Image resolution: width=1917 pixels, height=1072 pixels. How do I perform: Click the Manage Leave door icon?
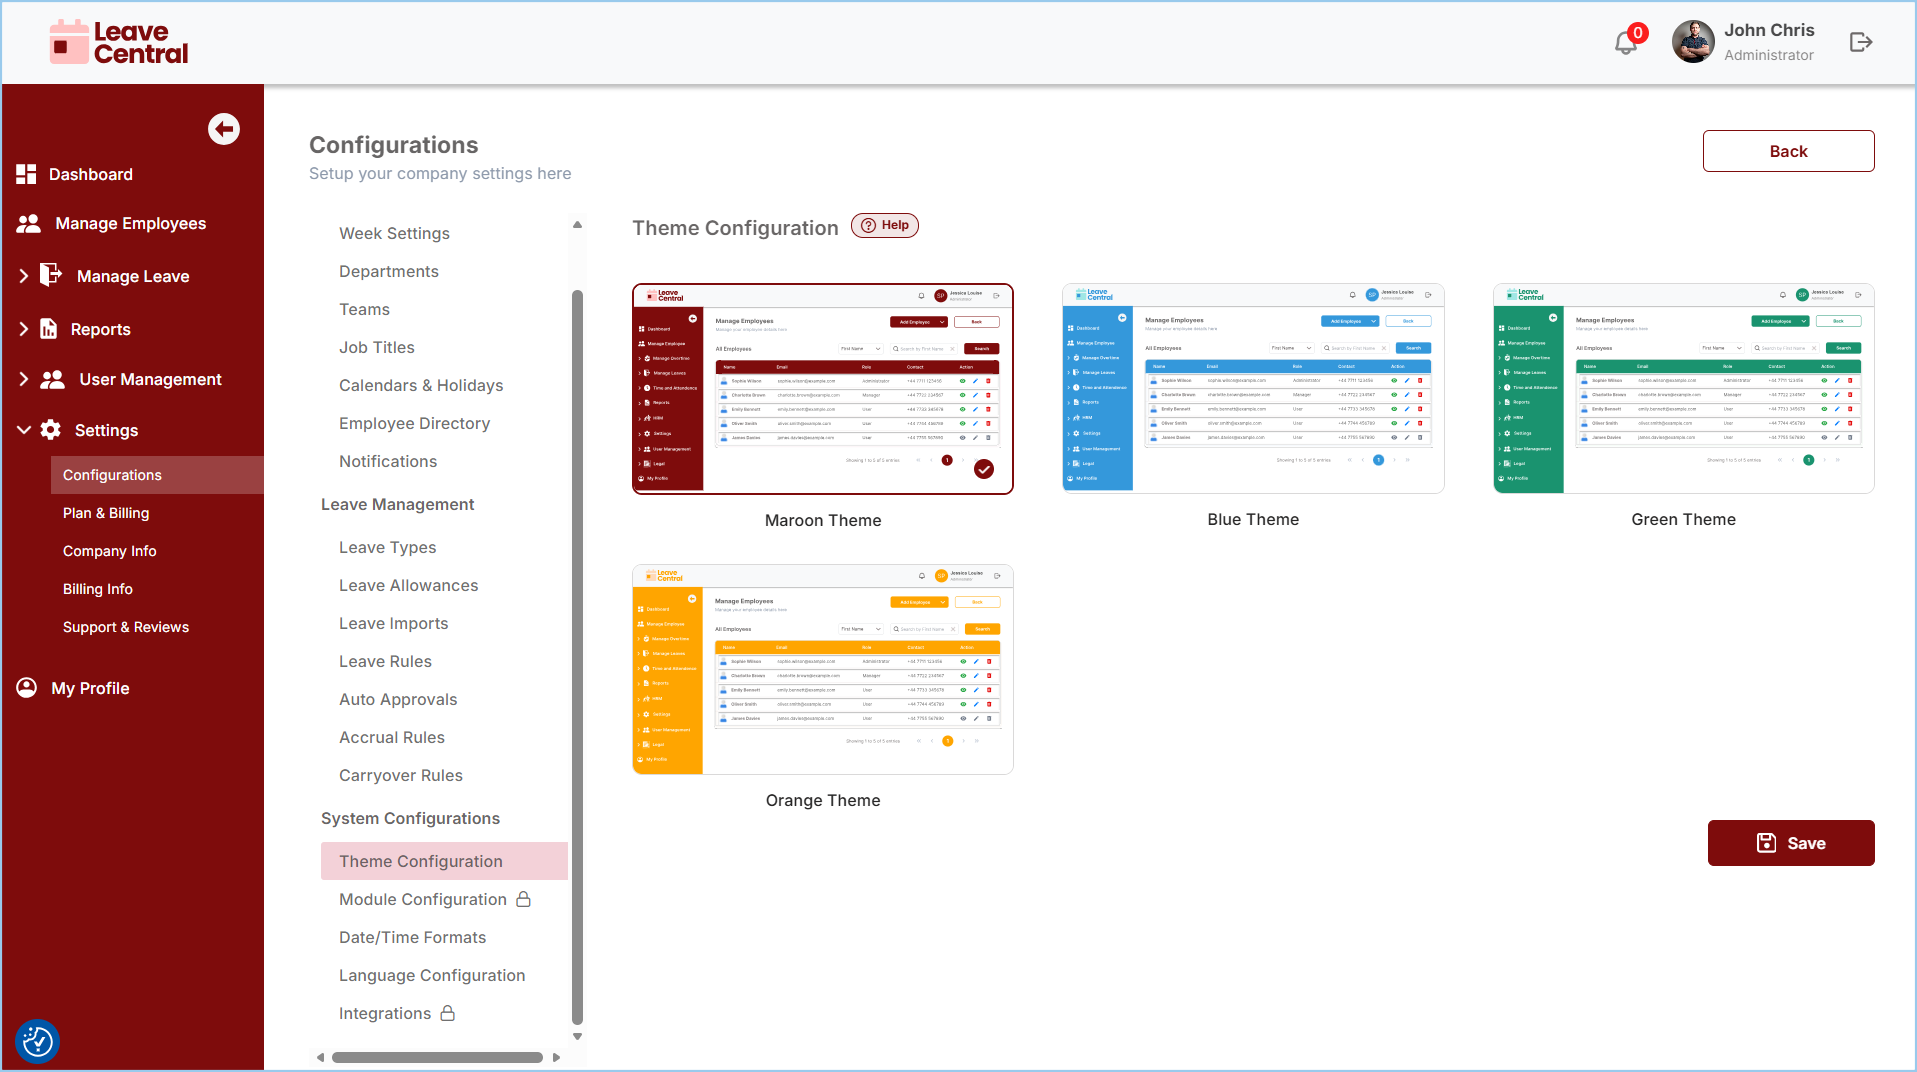[51, 275]
